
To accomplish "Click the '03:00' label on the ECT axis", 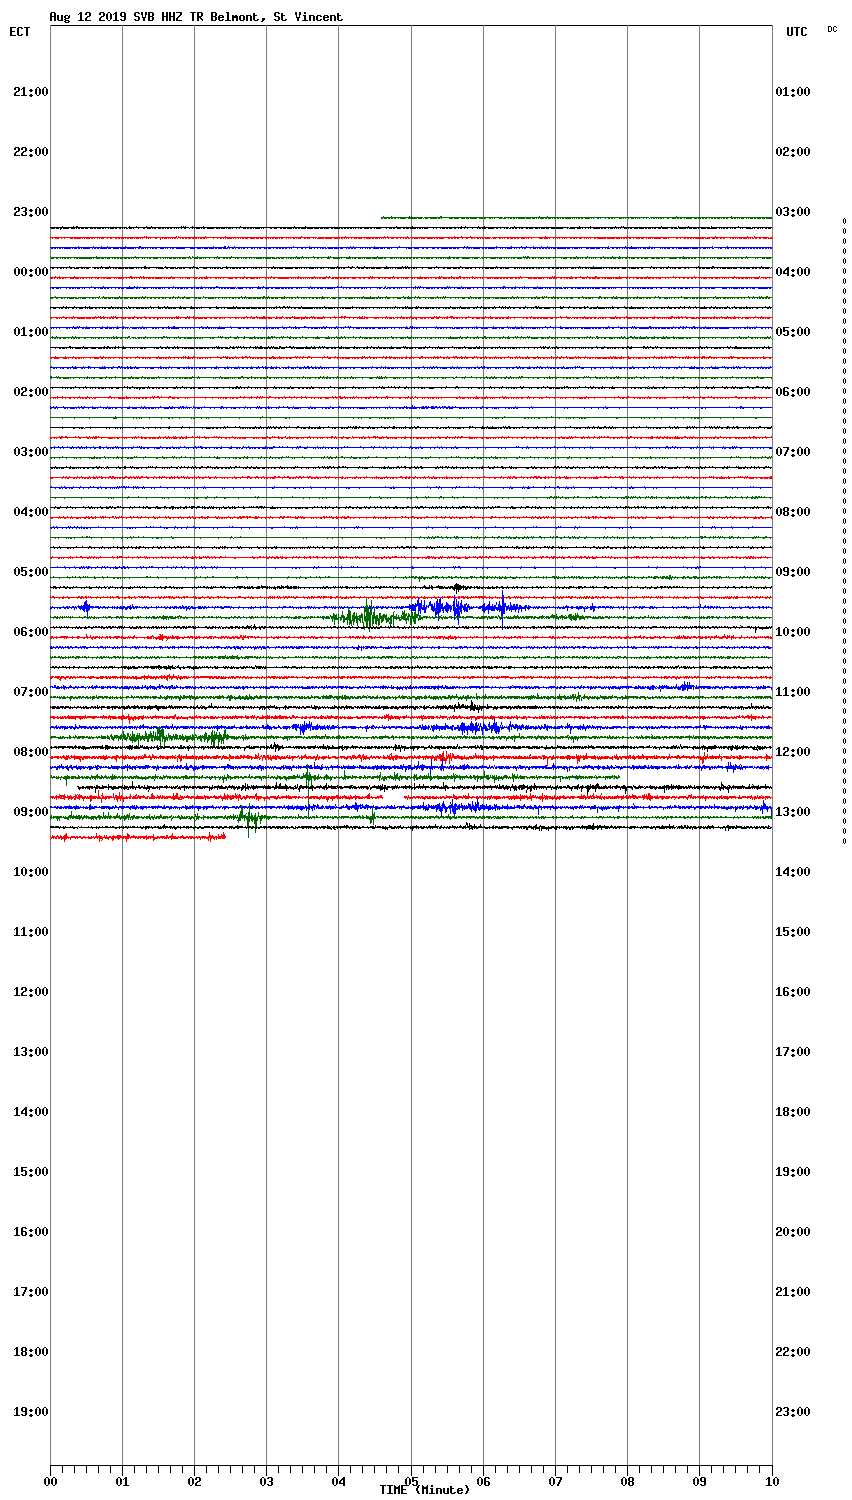I will click(31, 452).
